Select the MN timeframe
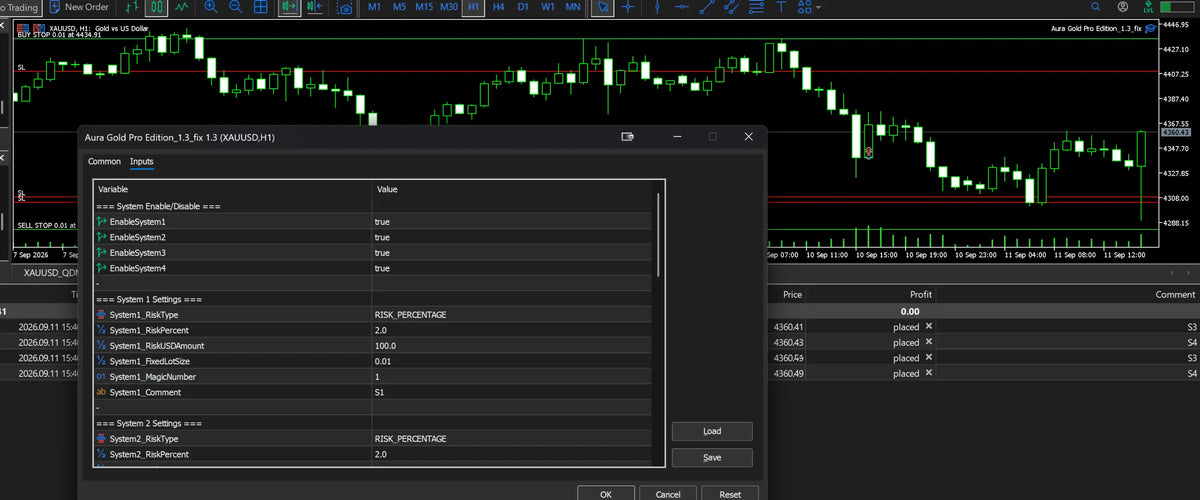 click(572, 7)
